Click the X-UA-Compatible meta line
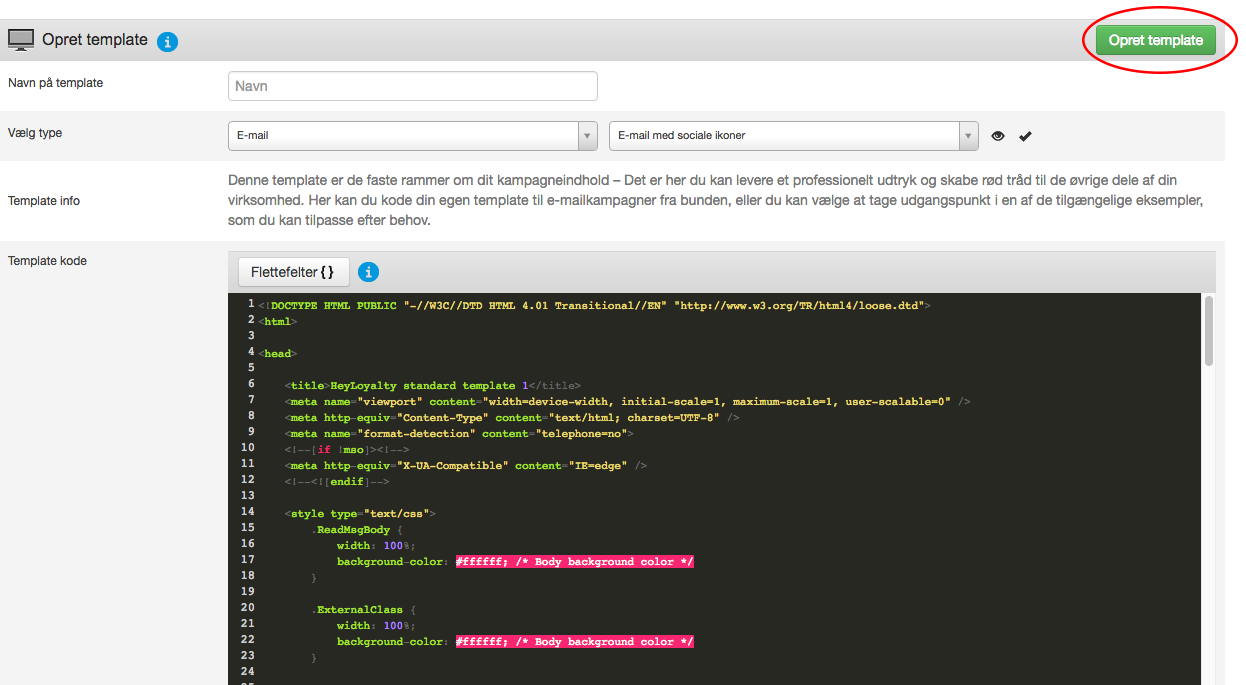The height and width of the screenshot is (685, 1246). pos(465,465)
